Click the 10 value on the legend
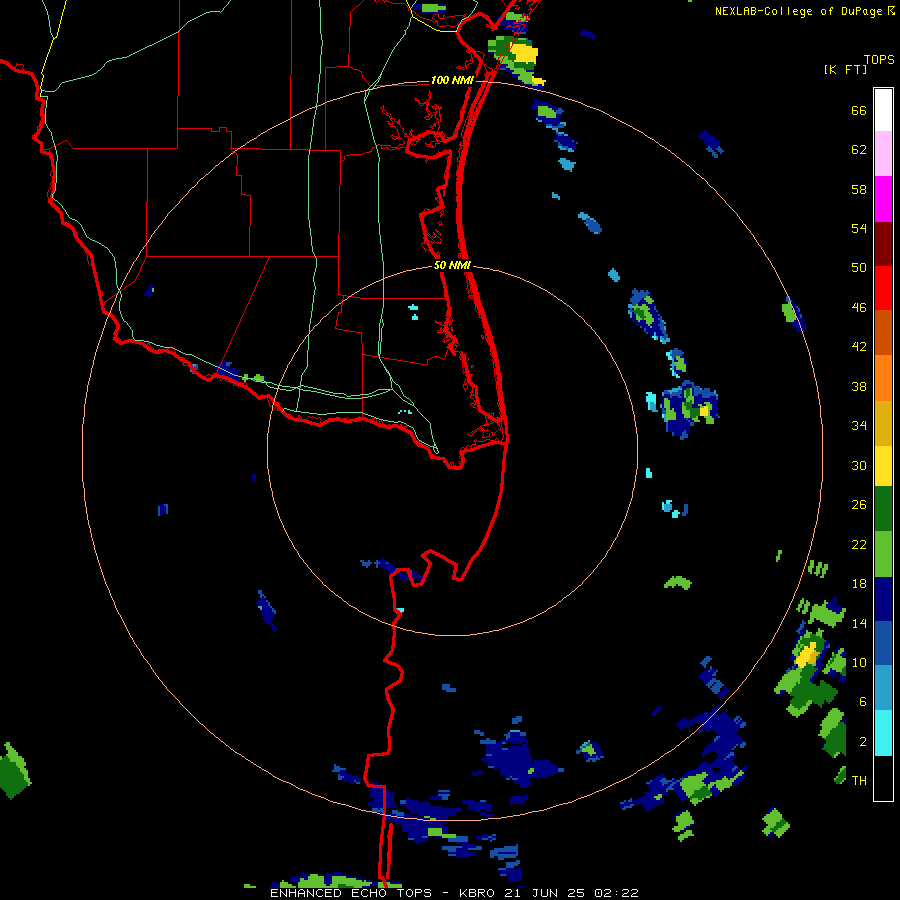 (x=859, y=662)
